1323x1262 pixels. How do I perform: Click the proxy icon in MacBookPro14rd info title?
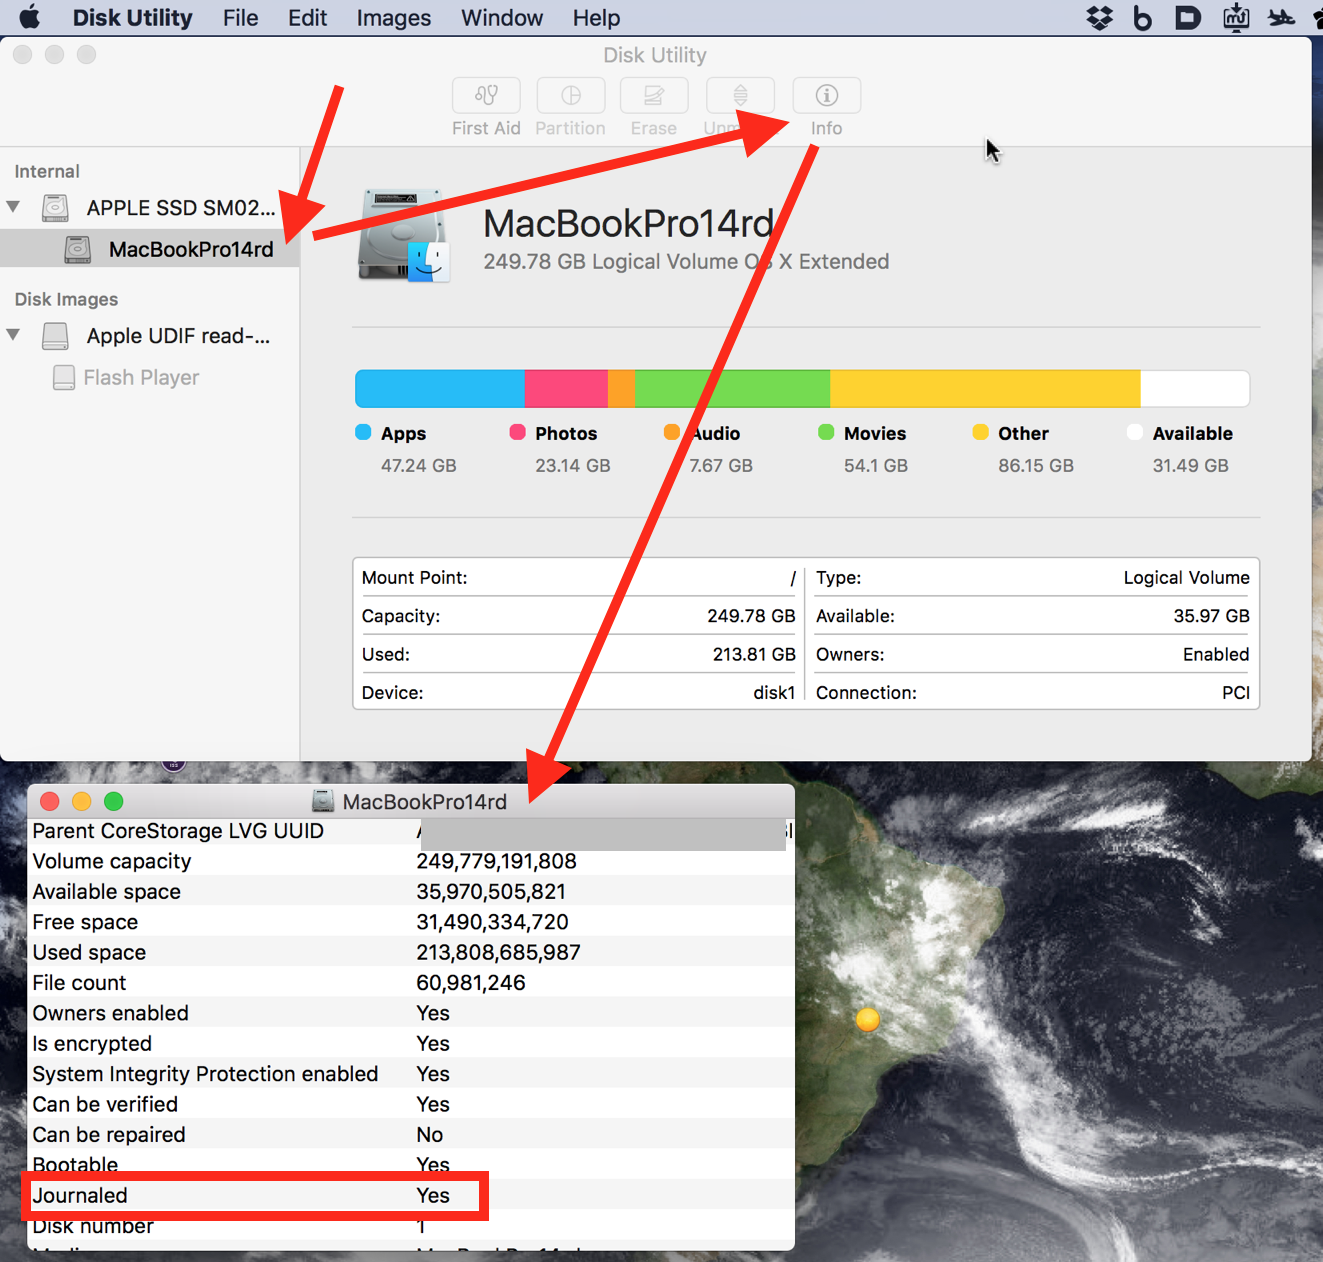click(x=323, y=801)
